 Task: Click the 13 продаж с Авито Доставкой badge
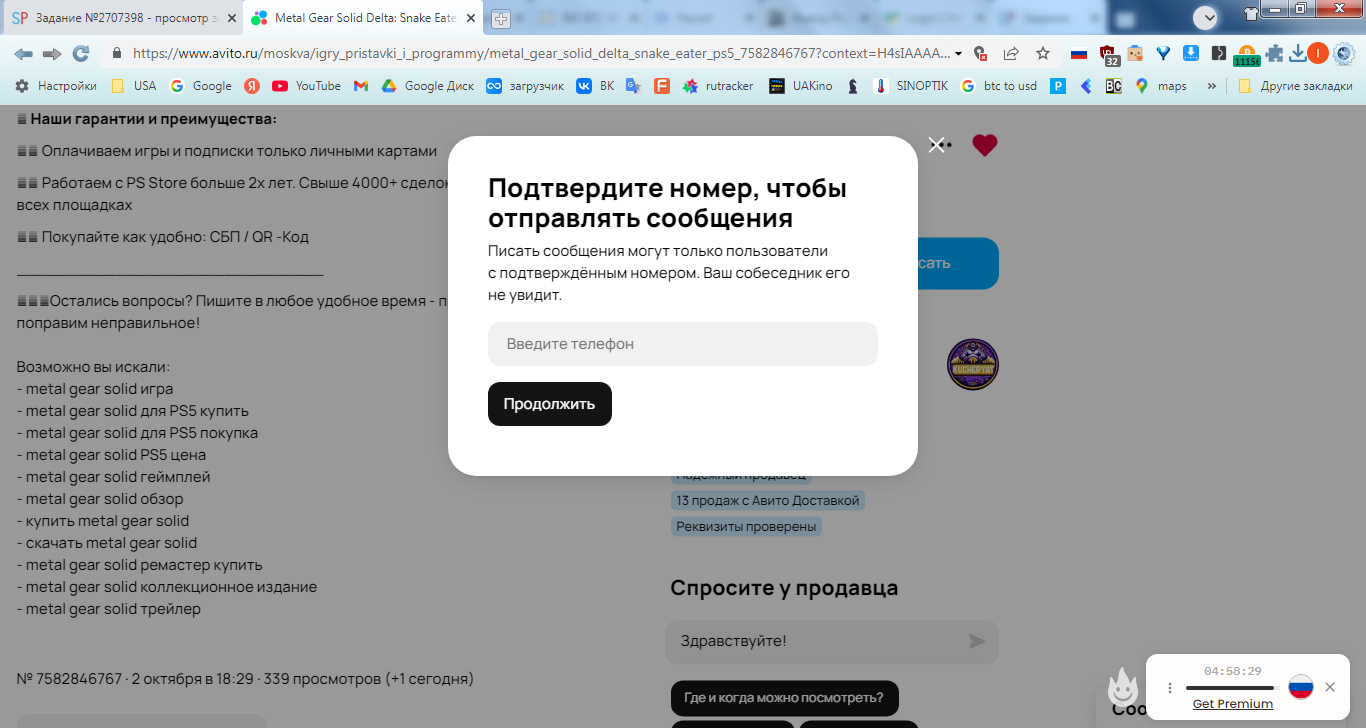click(768, 500)
